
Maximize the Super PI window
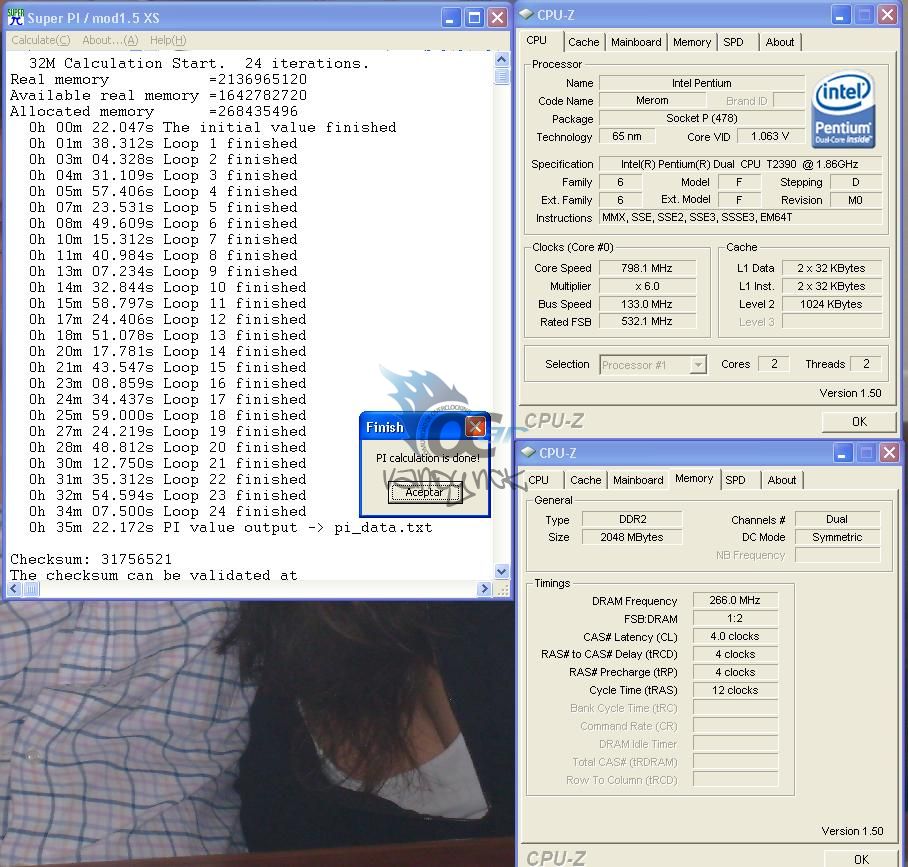474,17
